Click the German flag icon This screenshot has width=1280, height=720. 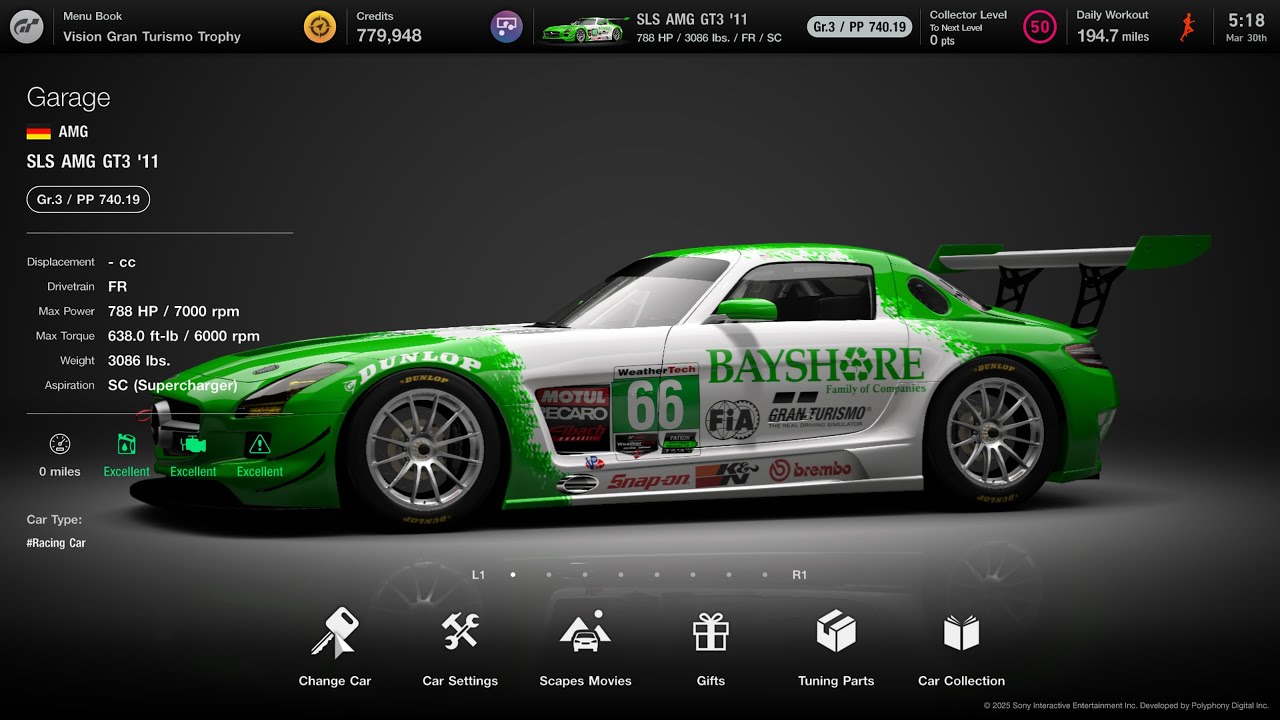38,132
